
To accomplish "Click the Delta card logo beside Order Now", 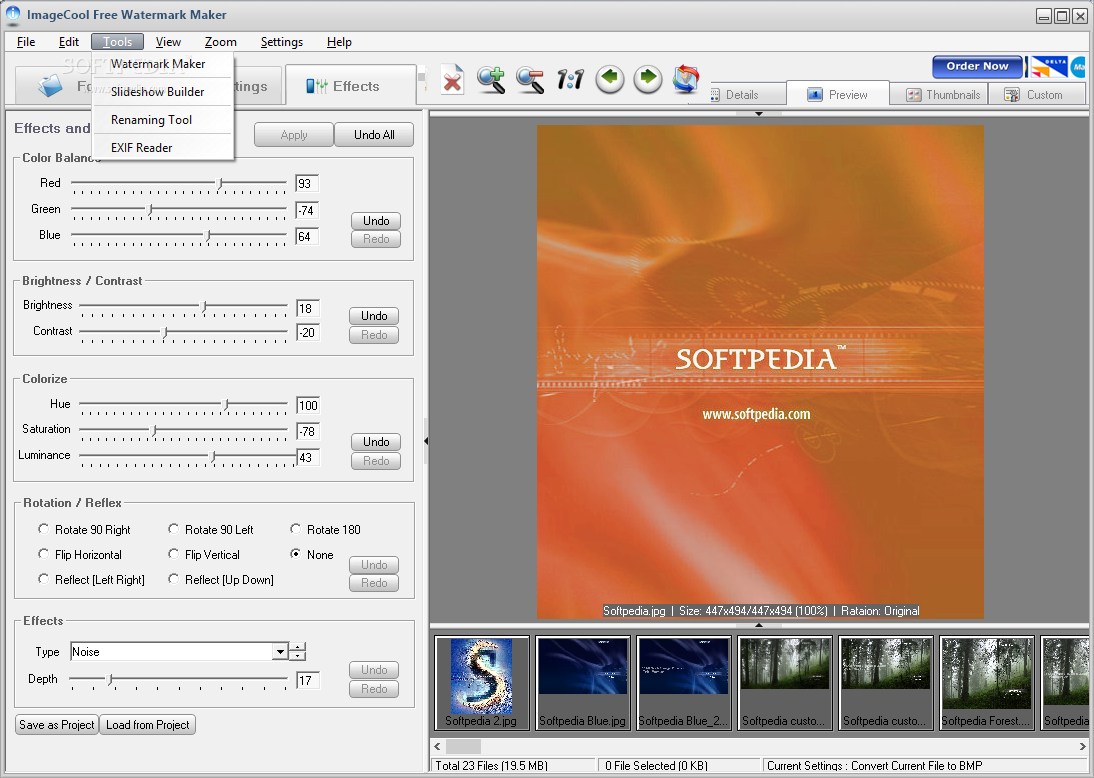I will (x=1049, y=67).
